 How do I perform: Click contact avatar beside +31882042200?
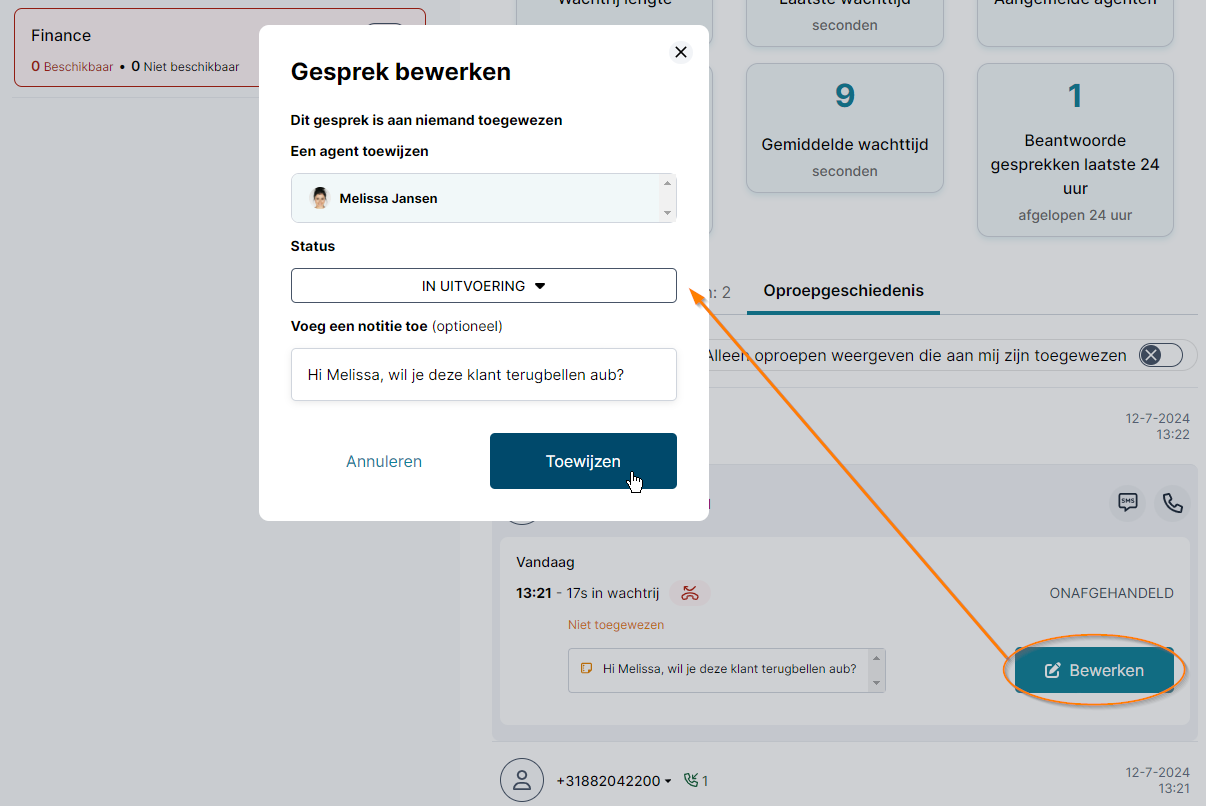point(520,780)
